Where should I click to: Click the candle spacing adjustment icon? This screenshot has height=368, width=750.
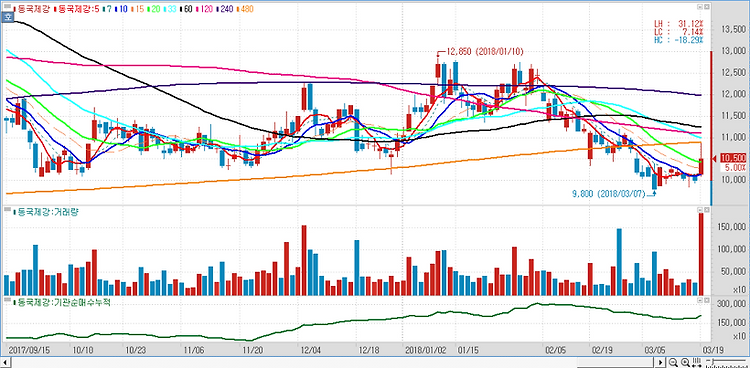pyautogui.click(x=697, y=362)
